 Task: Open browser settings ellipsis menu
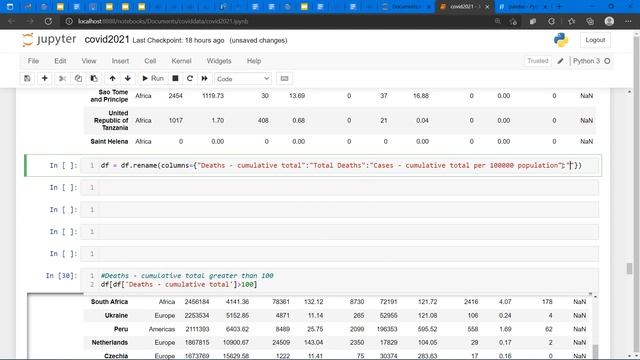(628, 21)
